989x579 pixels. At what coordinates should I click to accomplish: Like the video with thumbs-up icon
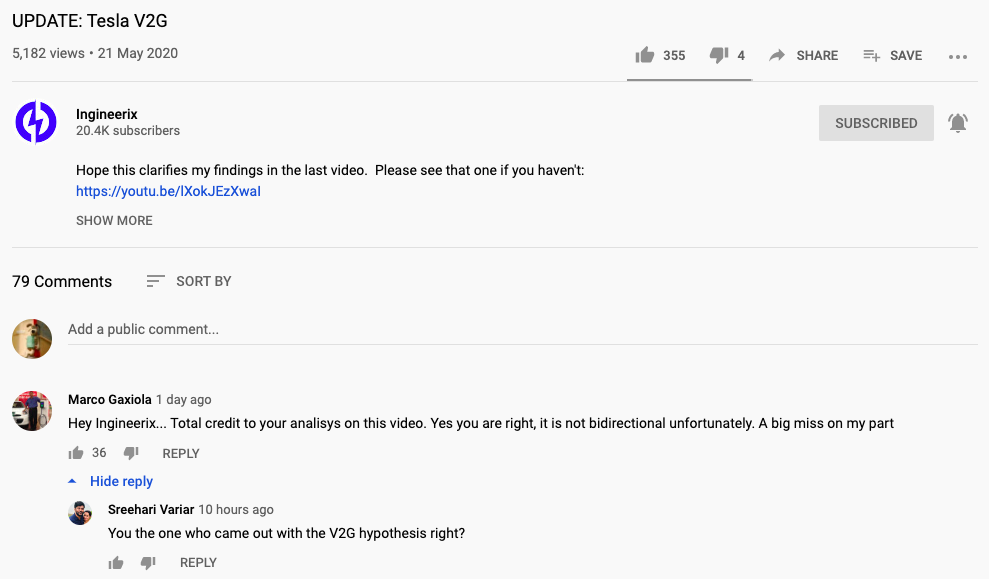click(645, 55)
